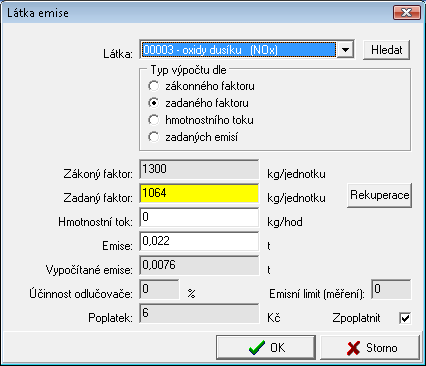Open the Látka dropdown arrow
The height and width of the screenshot is (366, 426).
(x=345, y=50)
